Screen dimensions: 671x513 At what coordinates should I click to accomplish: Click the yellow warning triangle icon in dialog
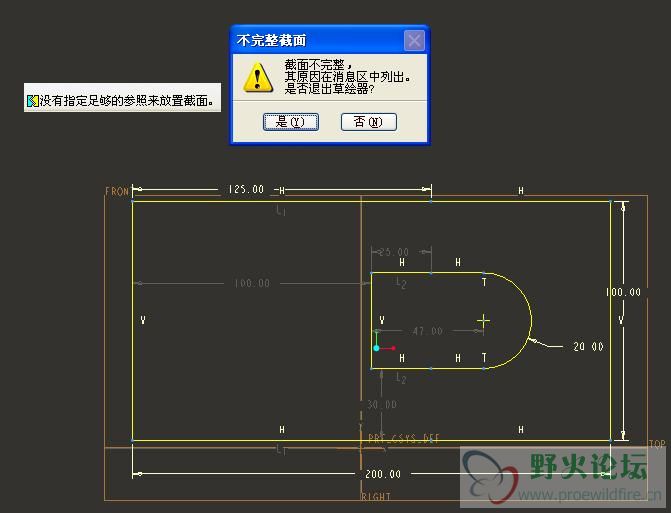point(258,78)
